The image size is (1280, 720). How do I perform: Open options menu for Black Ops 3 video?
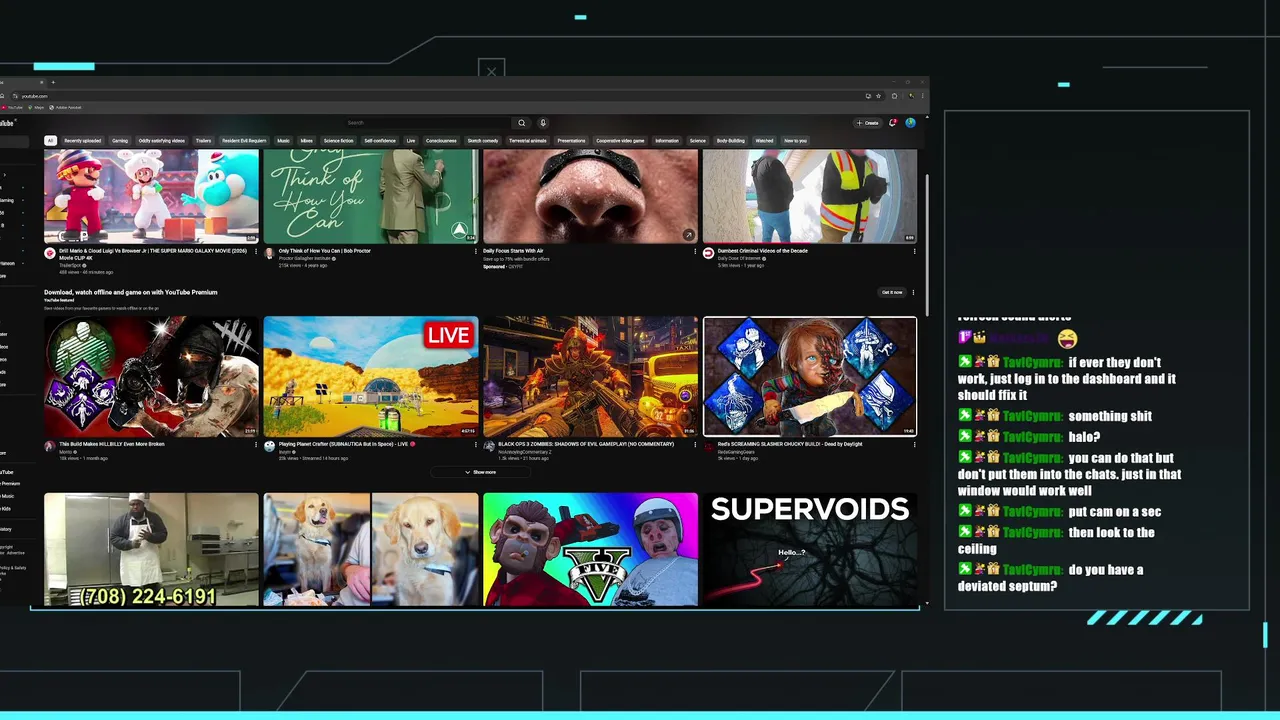695,445
